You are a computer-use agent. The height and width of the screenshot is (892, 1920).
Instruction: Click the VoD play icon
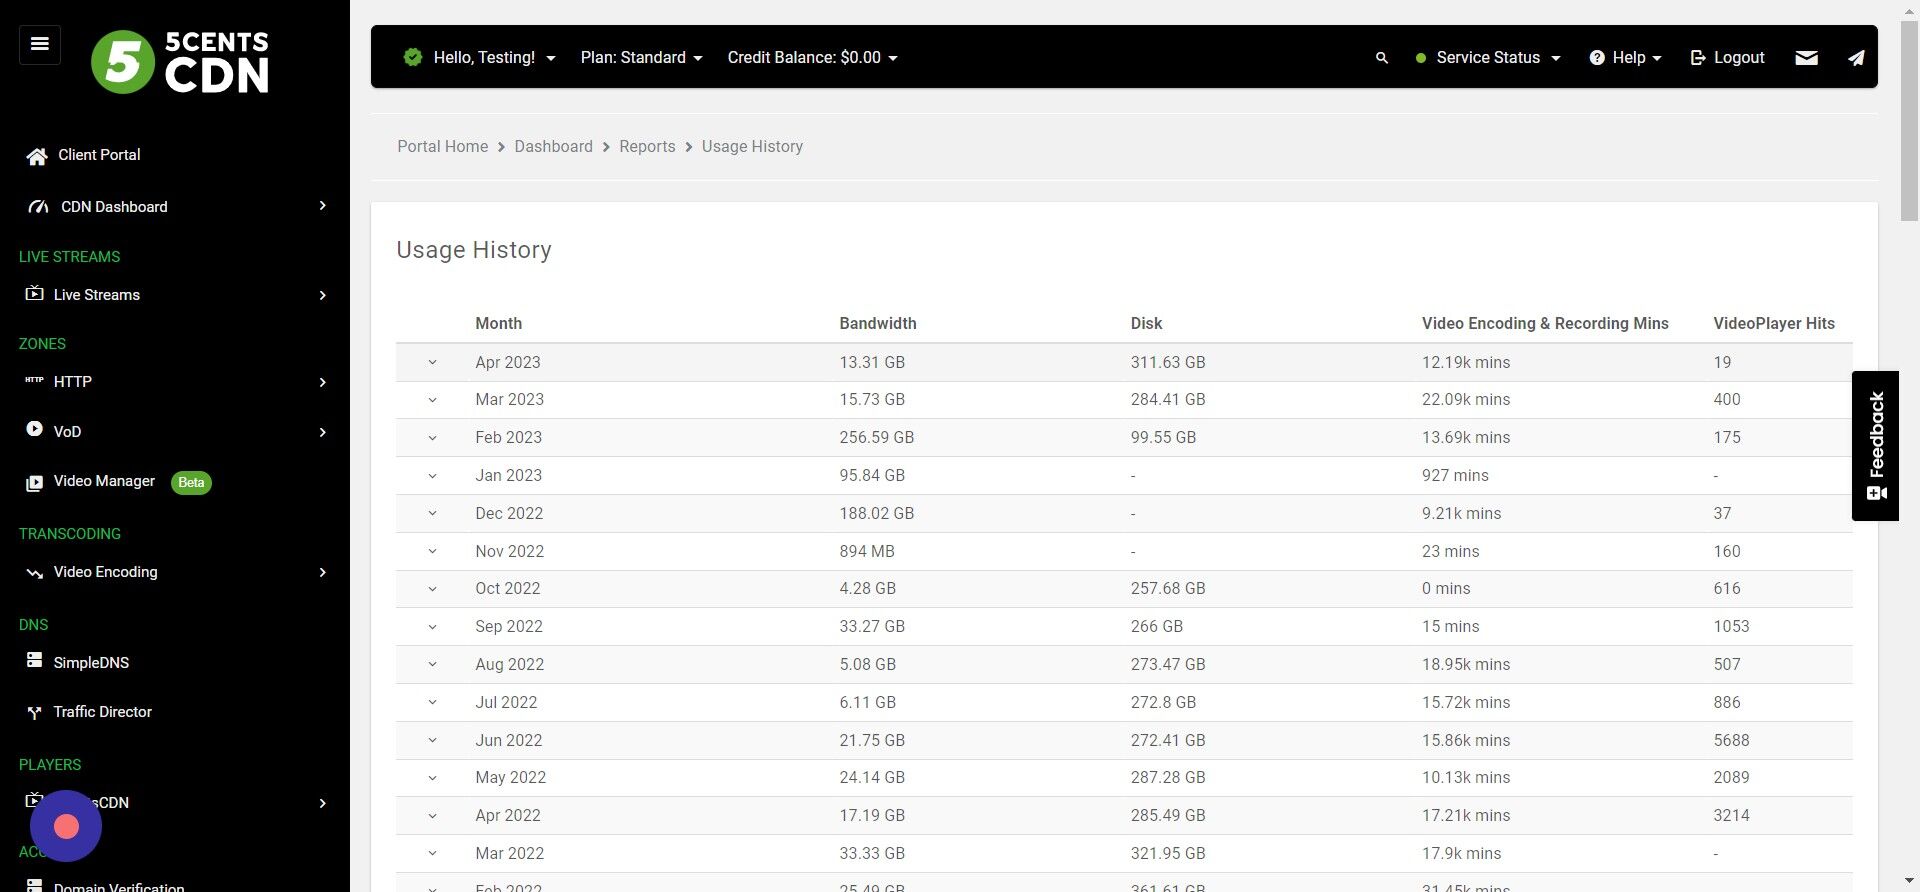click(34, 429)
